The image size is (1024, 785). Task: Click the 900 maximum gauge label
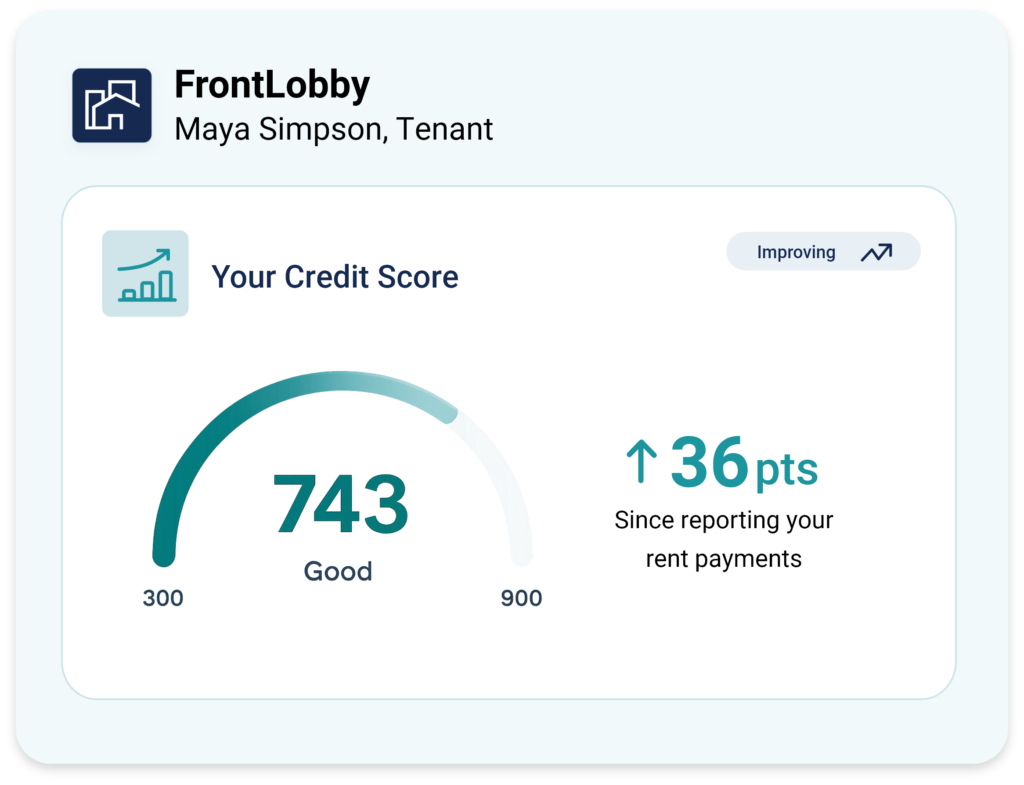point(521,598)
